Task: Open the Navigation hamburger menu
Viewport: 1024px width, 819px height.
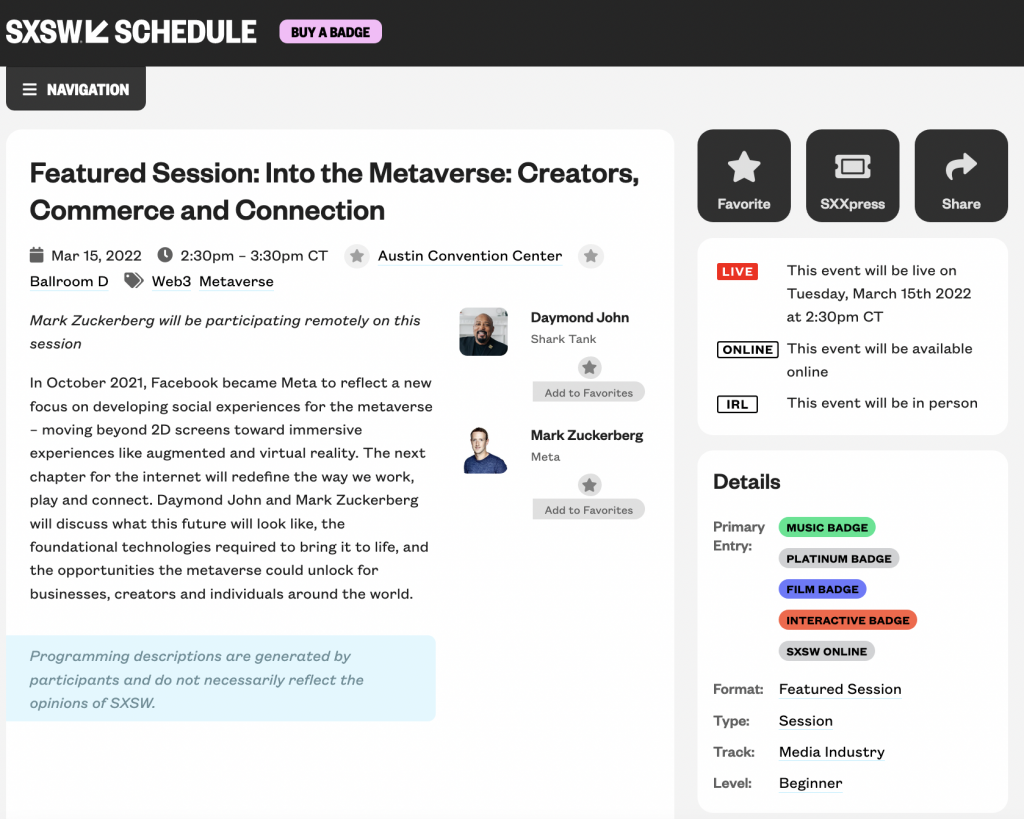Action: tap(76, 89)
